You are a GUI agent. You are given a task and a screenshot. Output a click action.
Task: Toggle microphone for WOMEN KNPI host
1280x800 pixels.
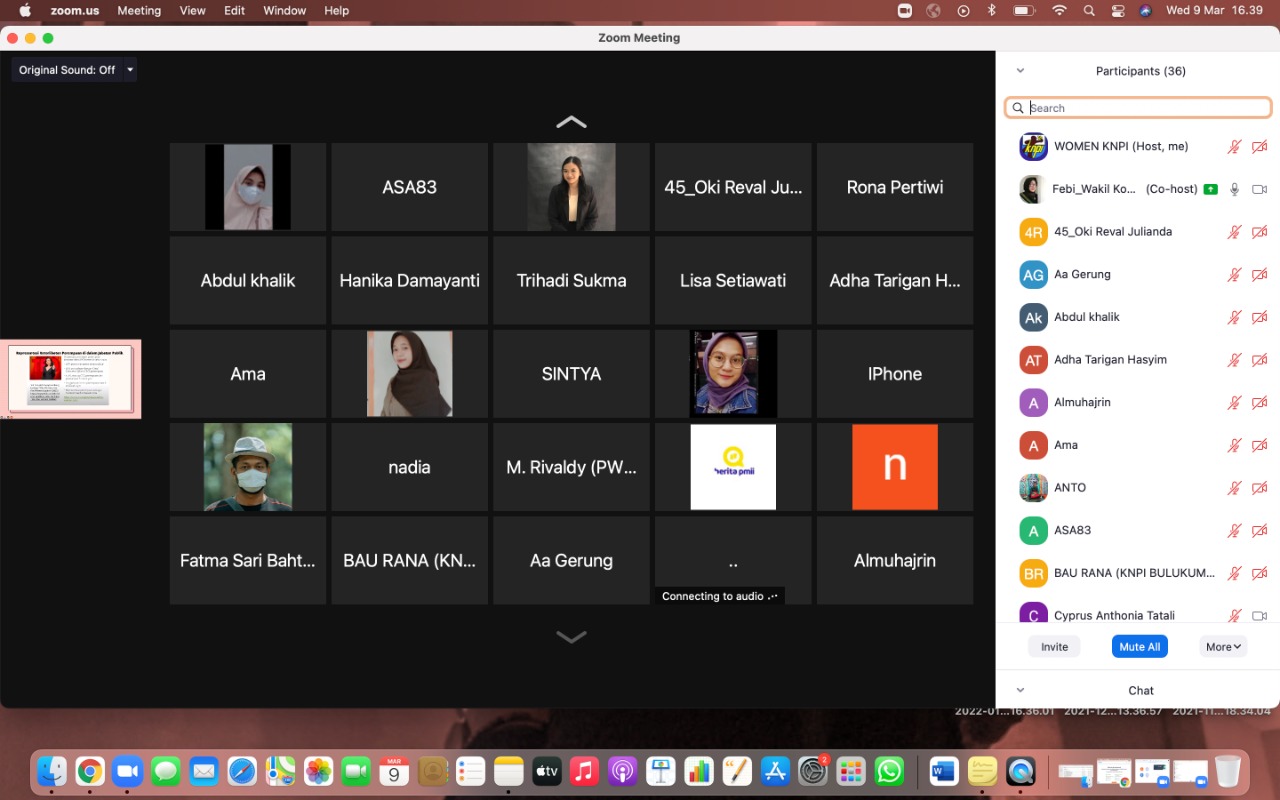(1235, 147)
